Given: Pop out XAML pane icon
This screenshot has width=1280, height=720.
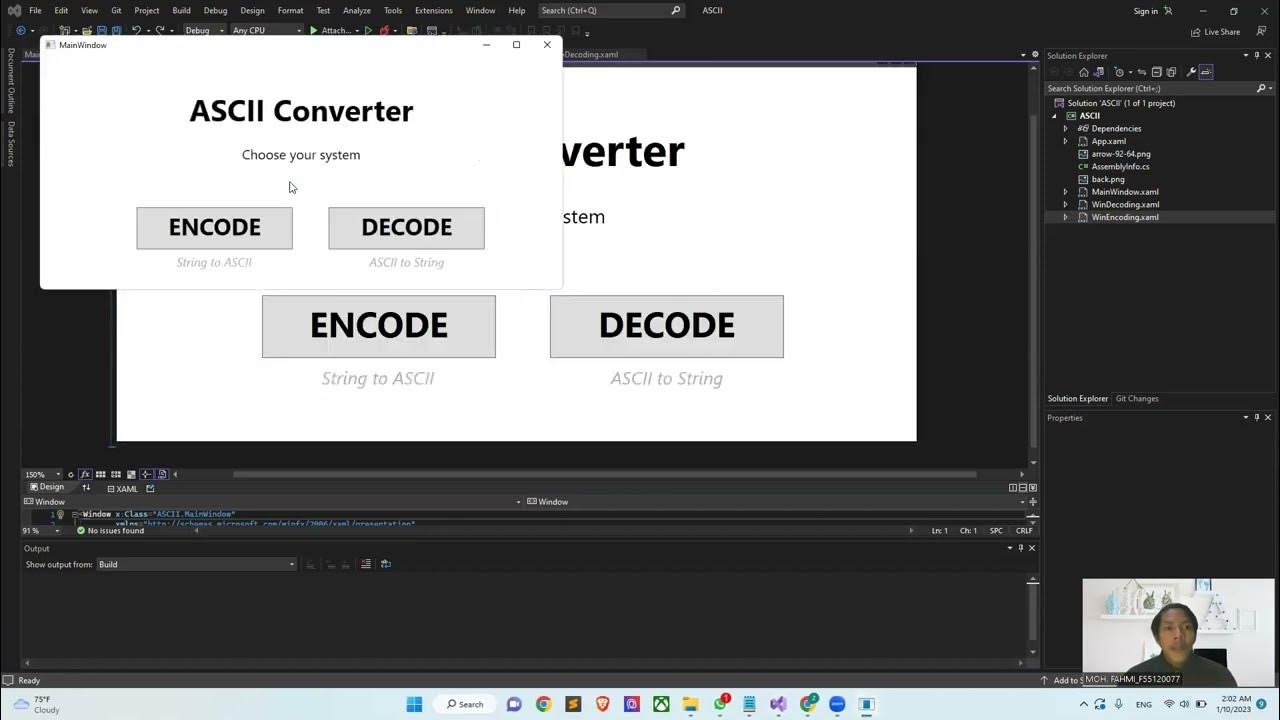Looking at the screenshot, I should tap(150, 488).
